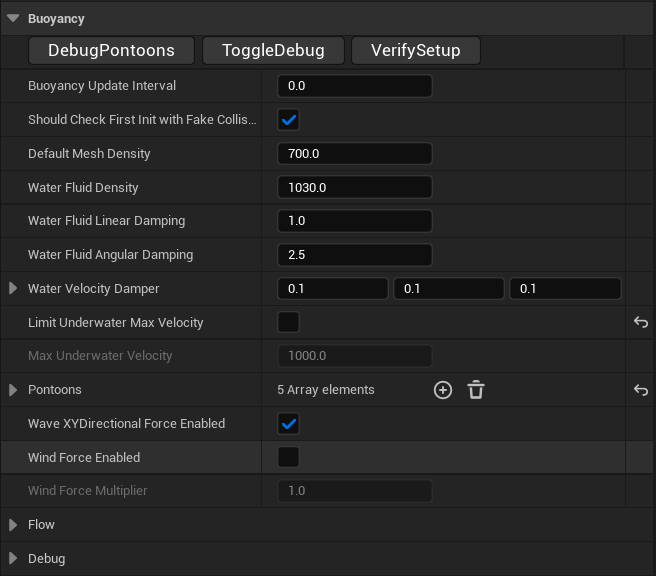Toggle Should Check First Init with Fake Collision
The height and width of the screenshot is (576, 656).
point(289,120)
